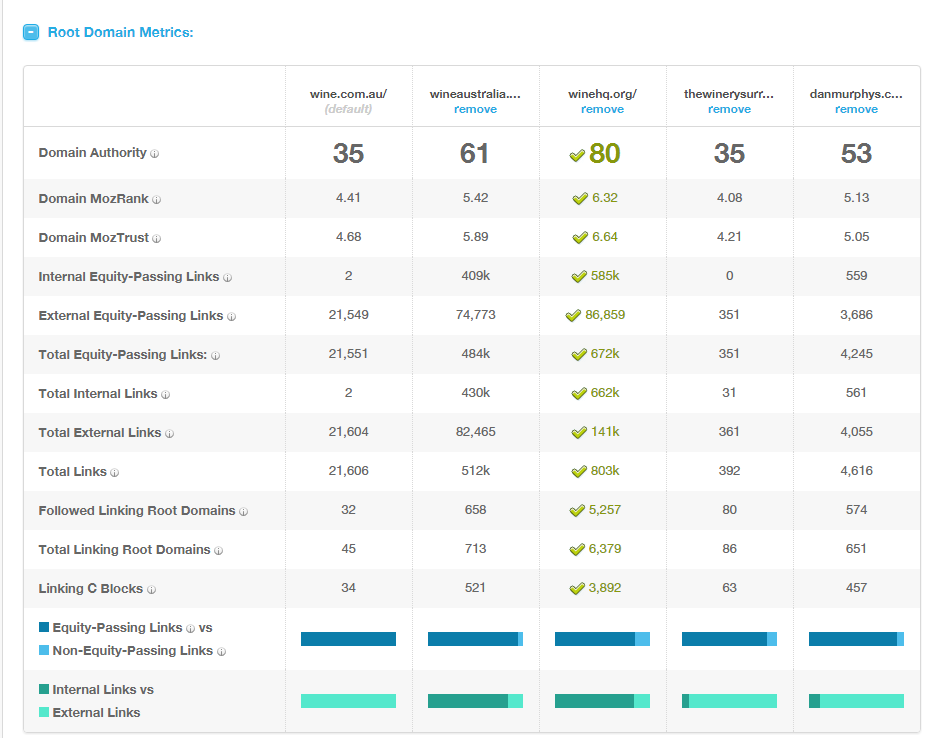The height and width of the screenshot is (738, 928).
Task: Click green checkmark next to 662k
Action: (x=579, y=394)
